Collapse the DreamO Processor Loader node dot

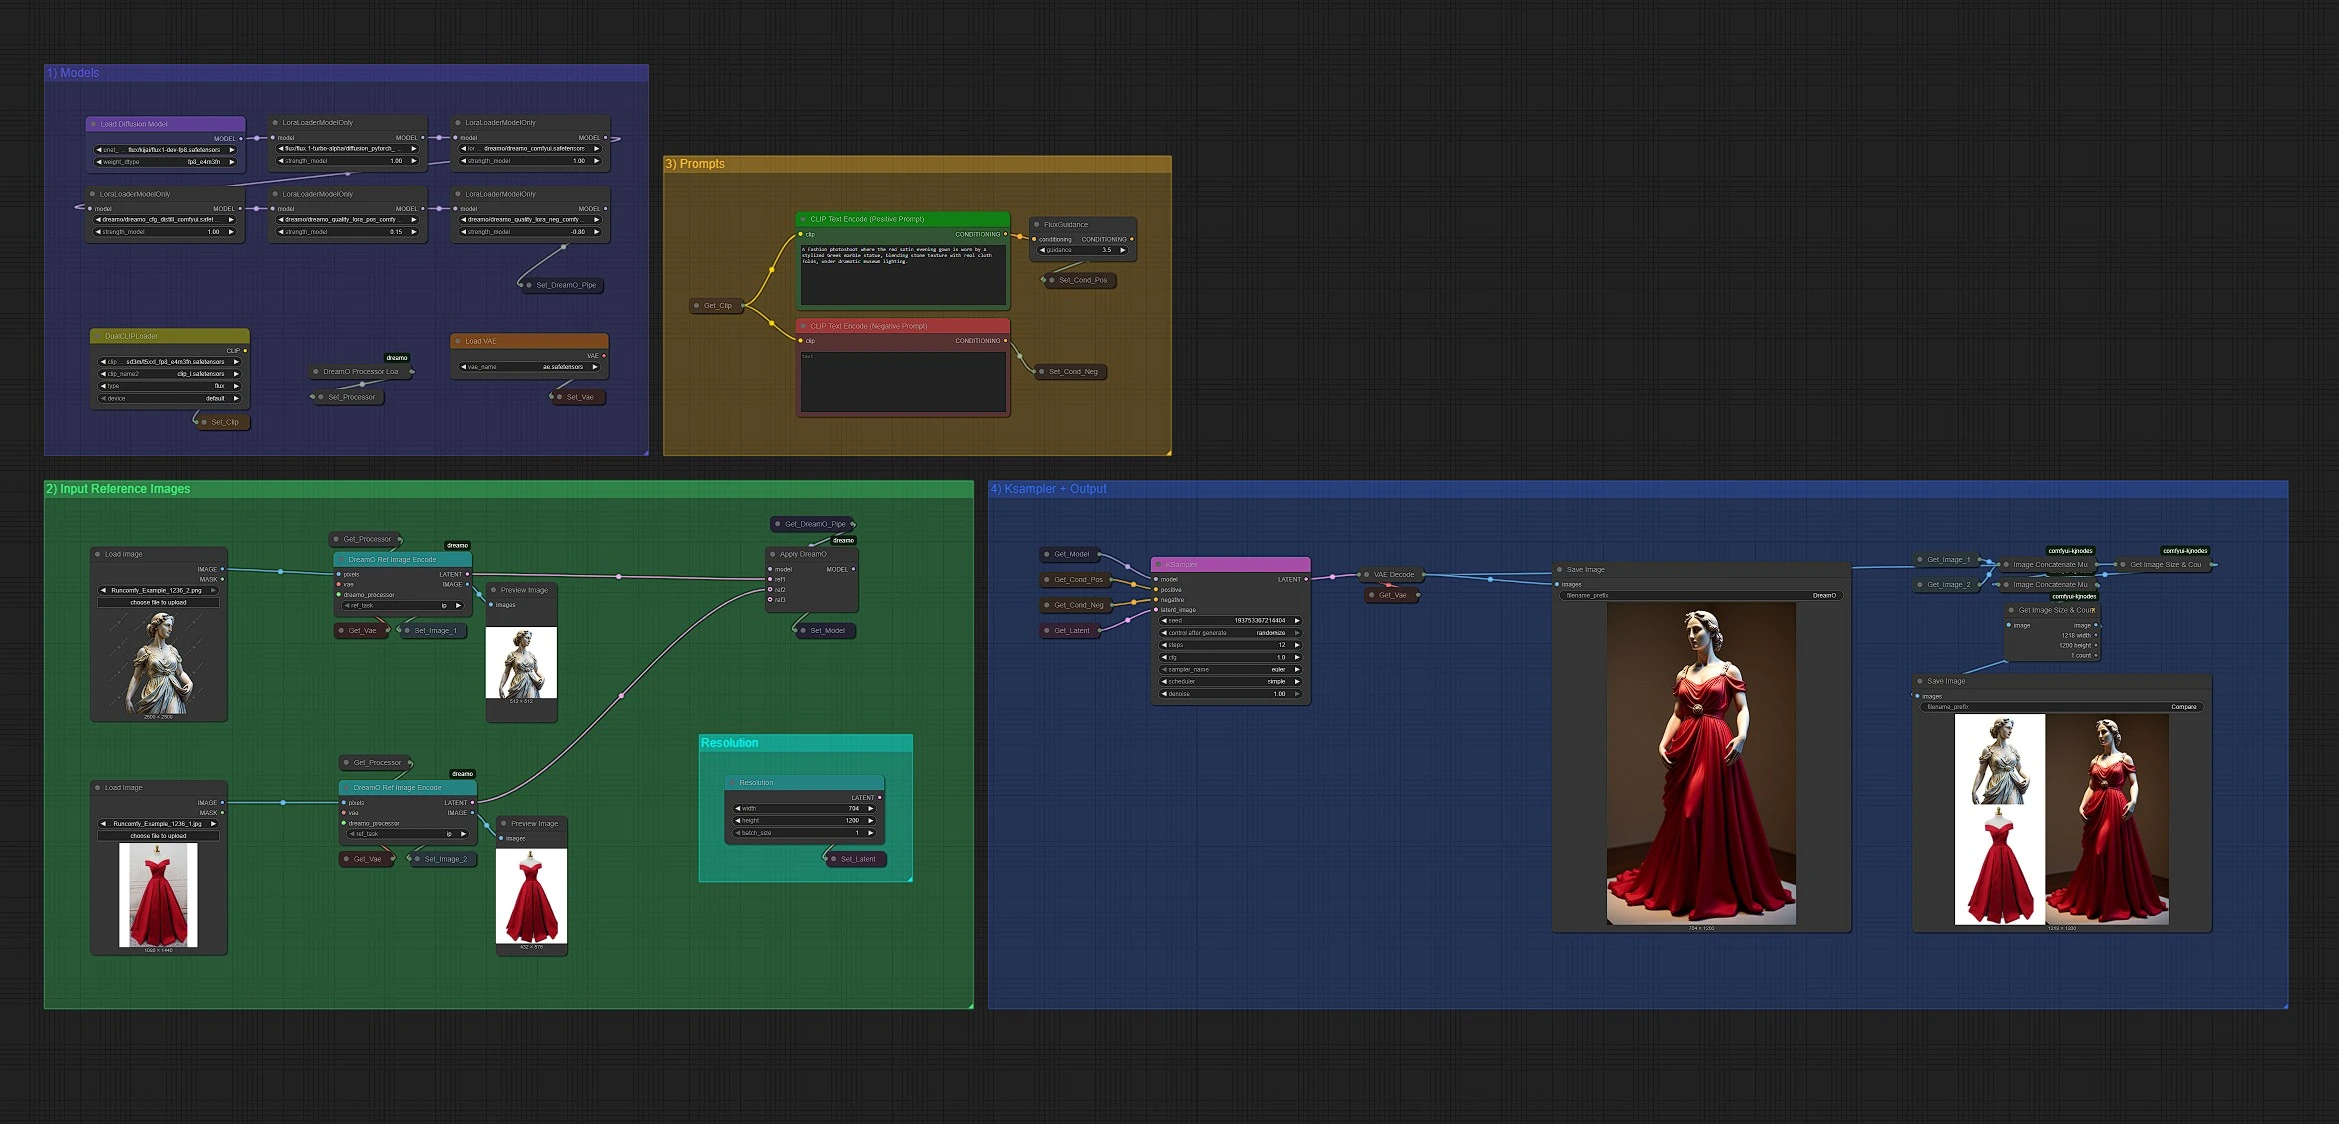(x=316, y=372)
